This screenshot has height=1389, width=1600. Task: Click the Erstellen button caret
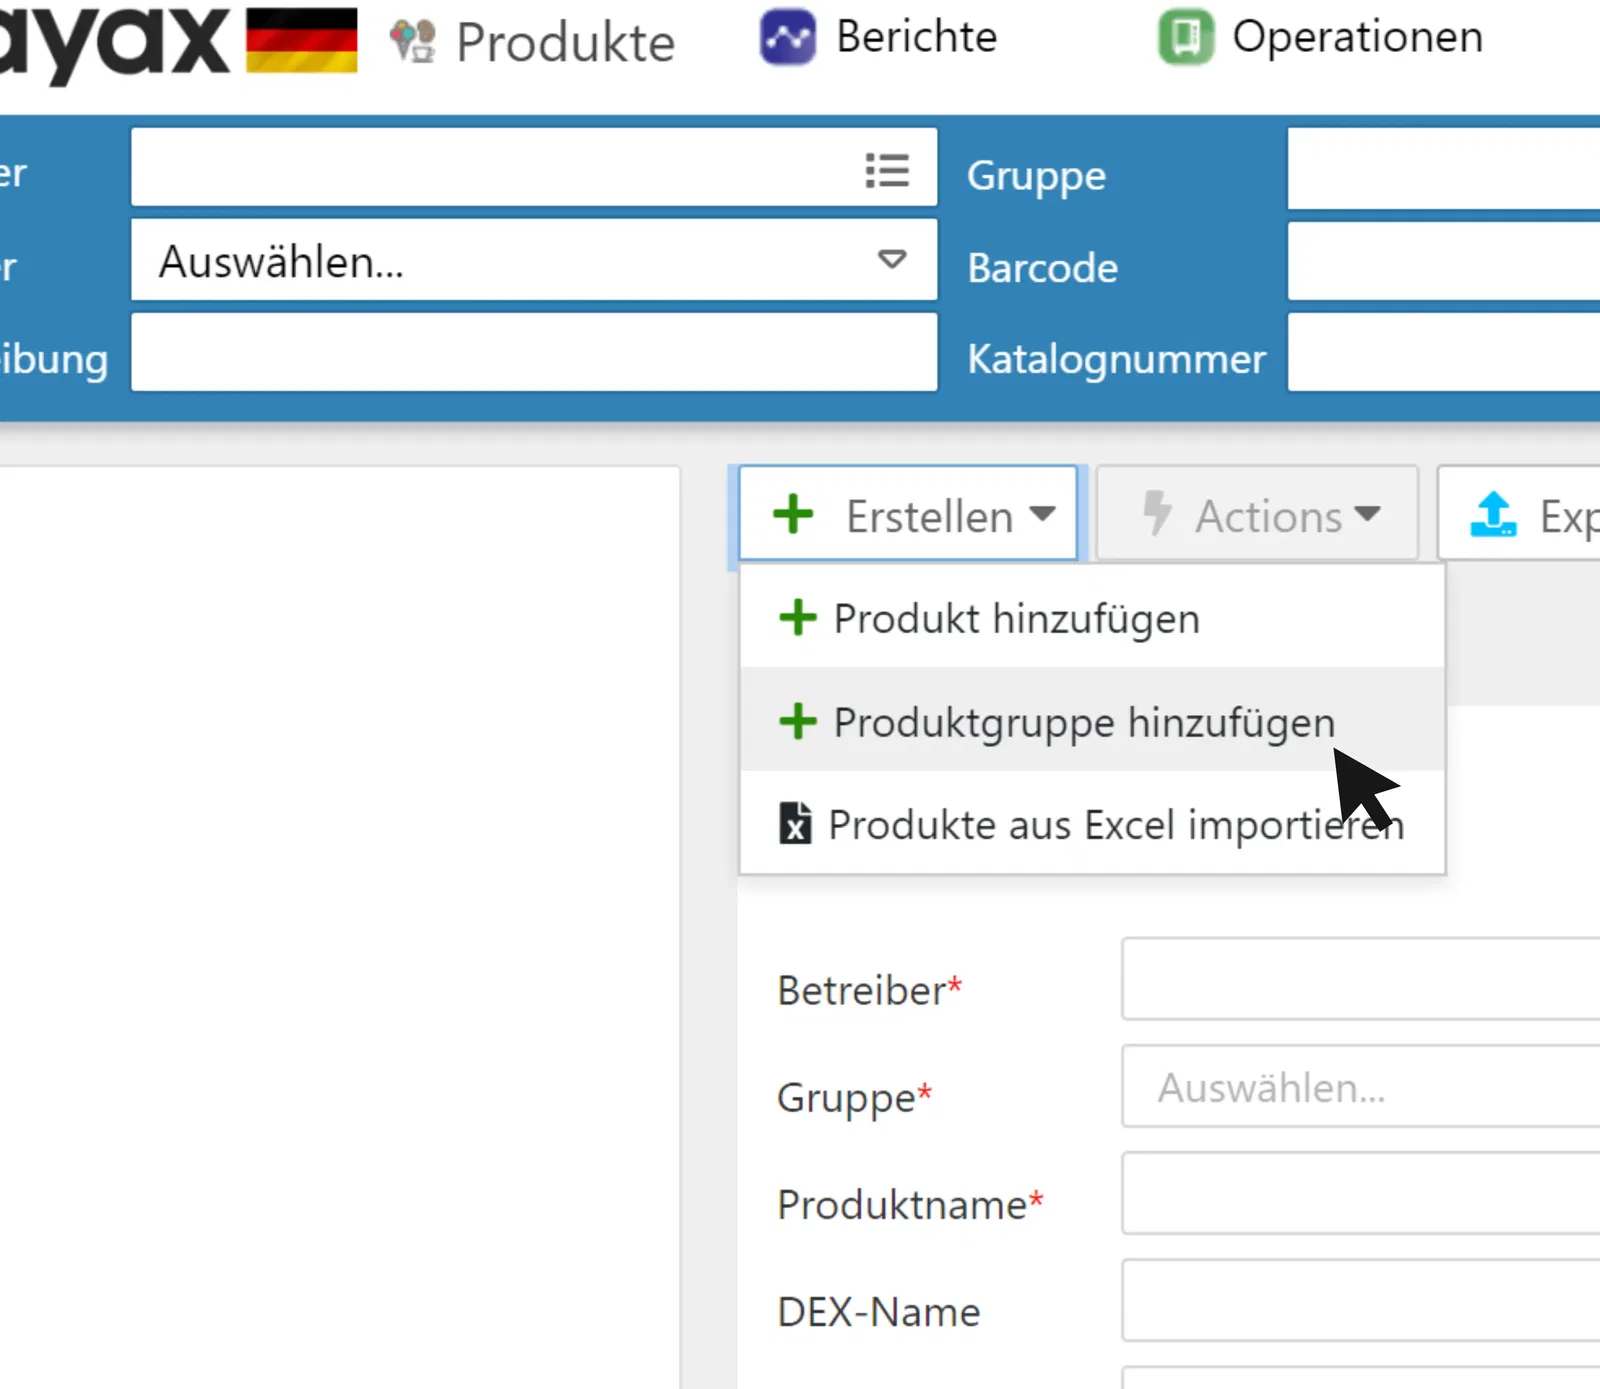point(1043,514)
